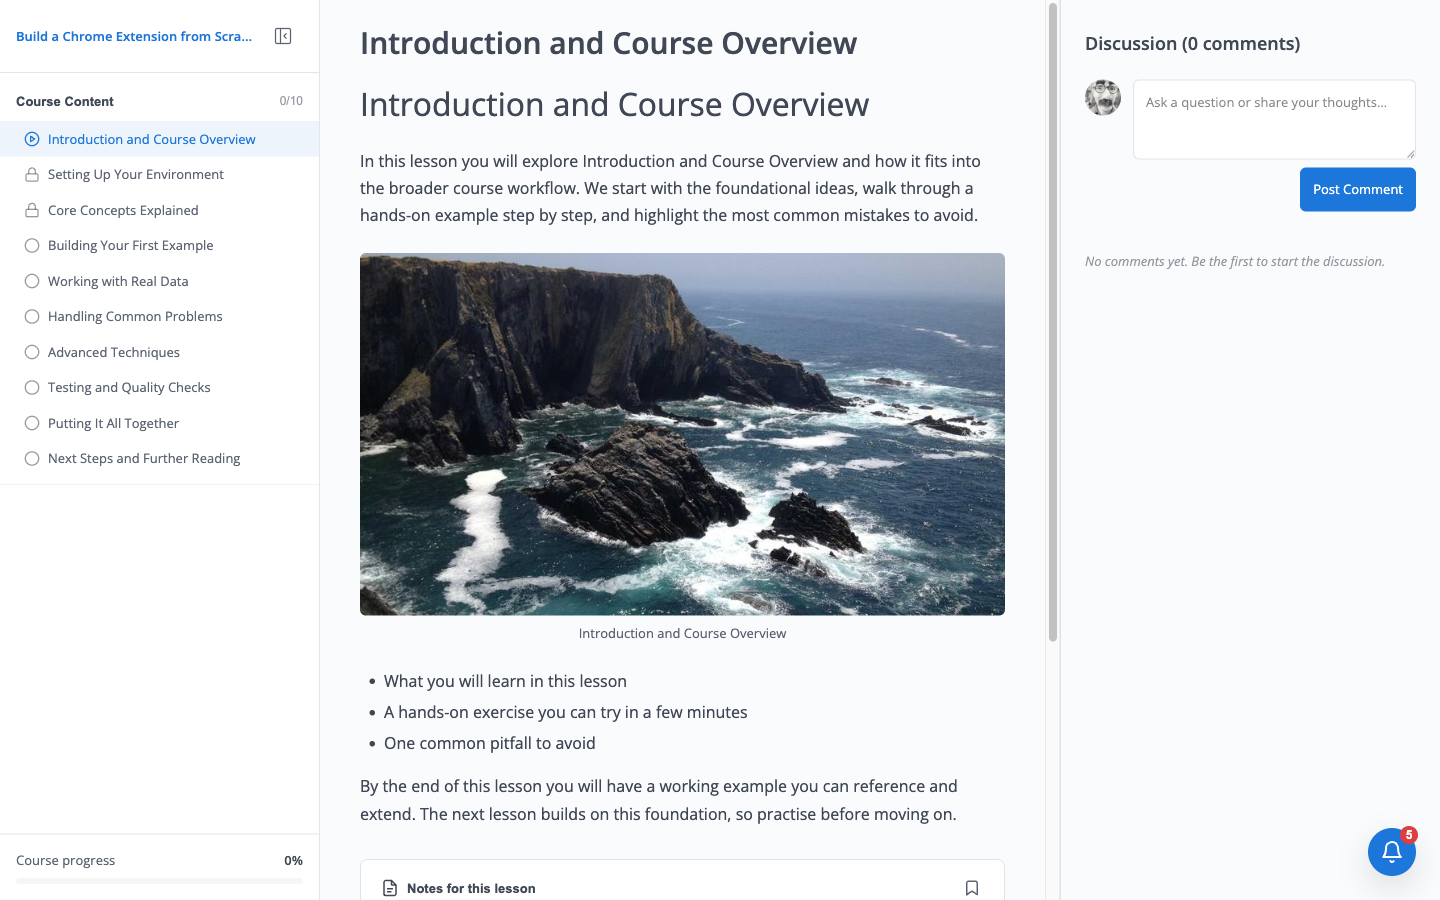Click the 0% course progress value
Screen dimensions: 1440x900
[x=293, y=860]
